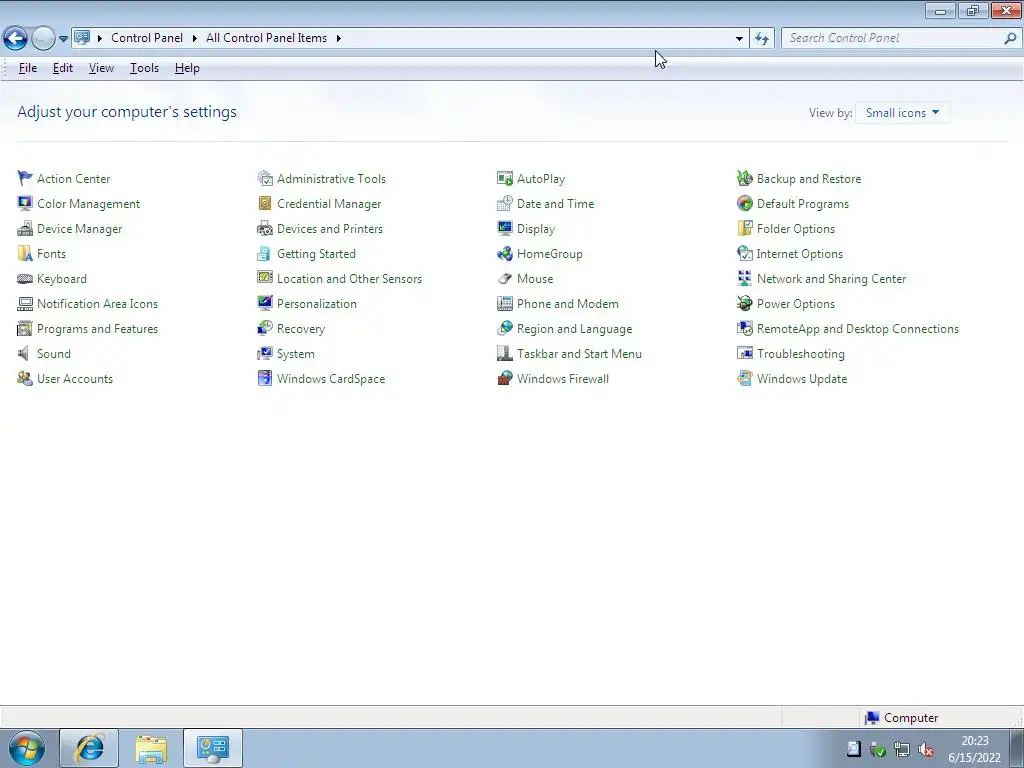Open Programs and Features icon
The height and width of the screenshot is (768, 1024).
coord(25,328)
